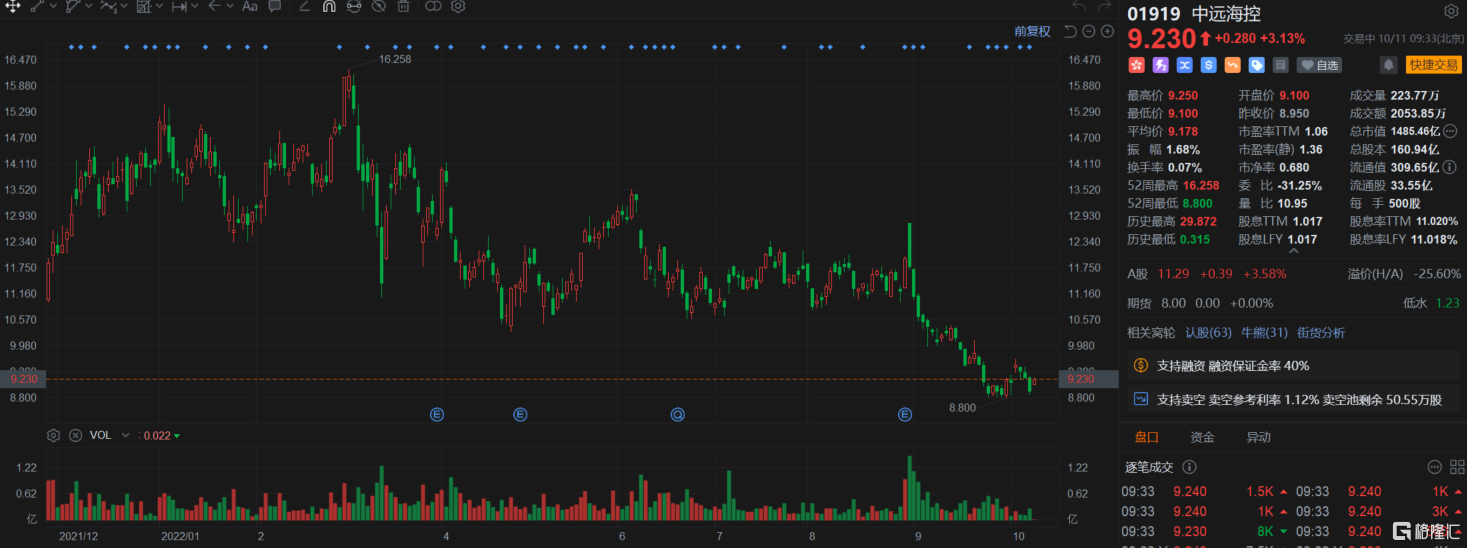
Task: Click the overlapping circles compare icon
Action: point(433,6)
